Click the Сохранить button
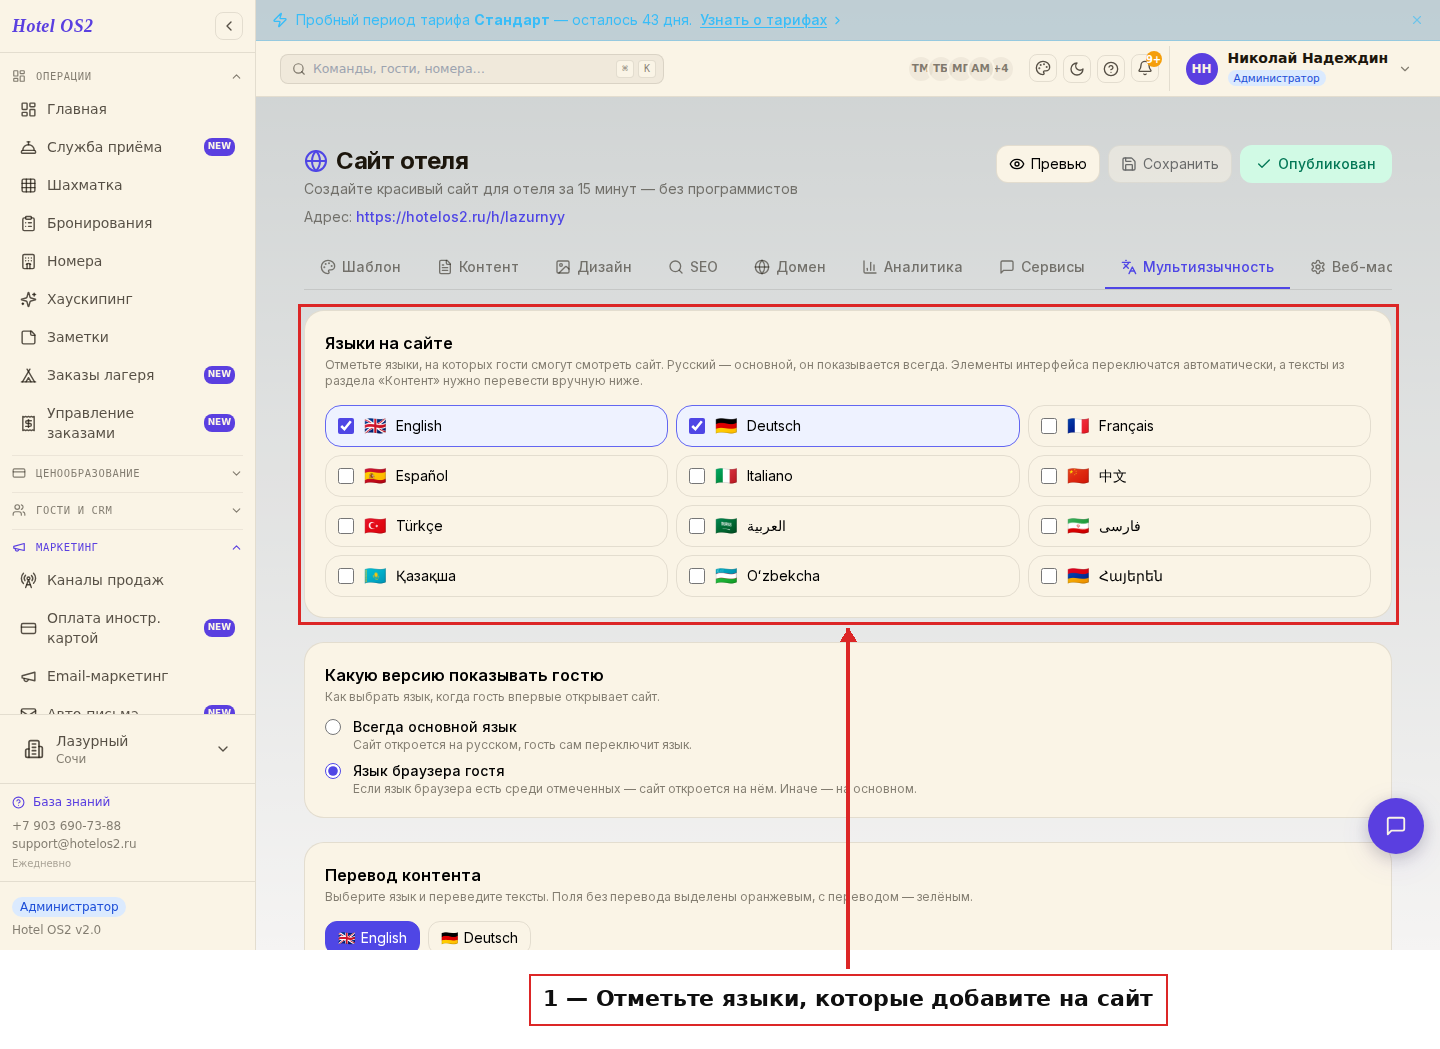 tap(1170, 164)
